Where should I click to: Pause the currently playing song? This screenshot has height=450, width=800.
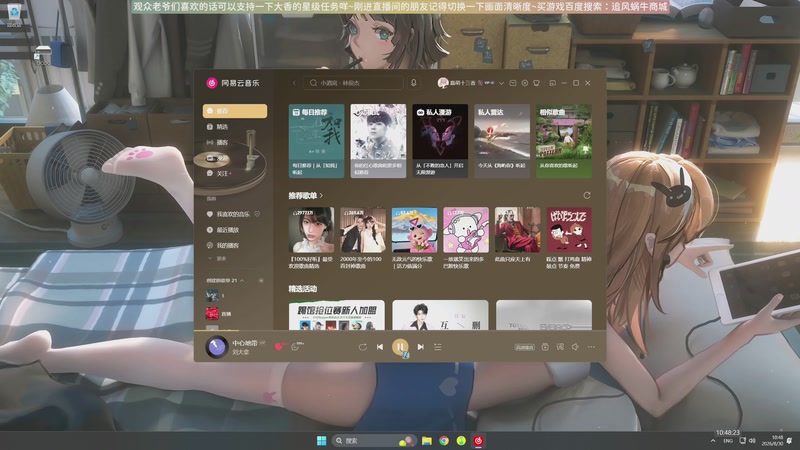[400, 347]
